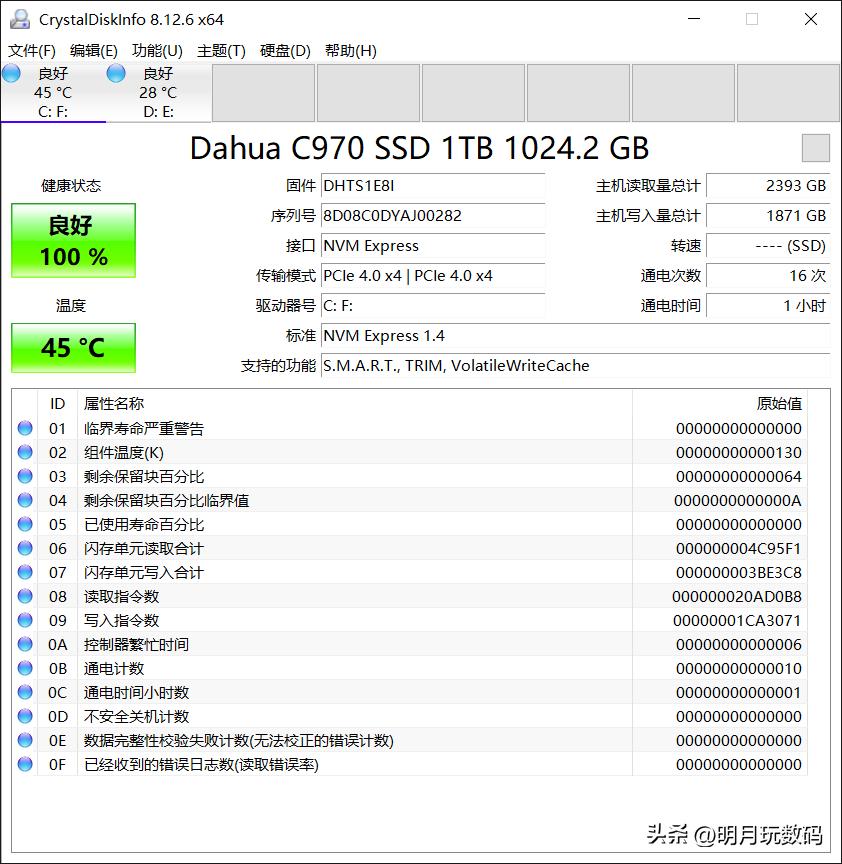The width and height of the screenshot is (842, 864).
Task: Click the status icon for 读取指令数
Action: point(25,596)
